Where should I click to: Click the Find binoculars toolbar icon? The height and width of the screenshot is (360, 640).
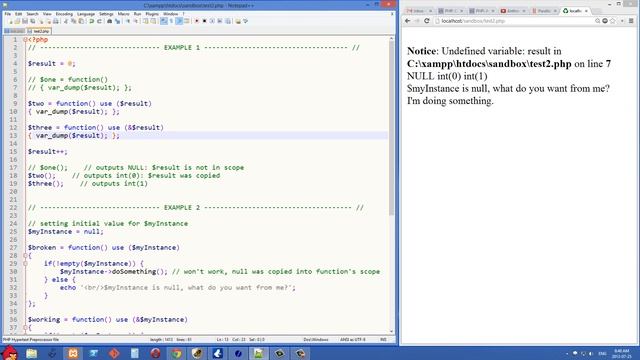pyautogui.click(x=109, y=21)
